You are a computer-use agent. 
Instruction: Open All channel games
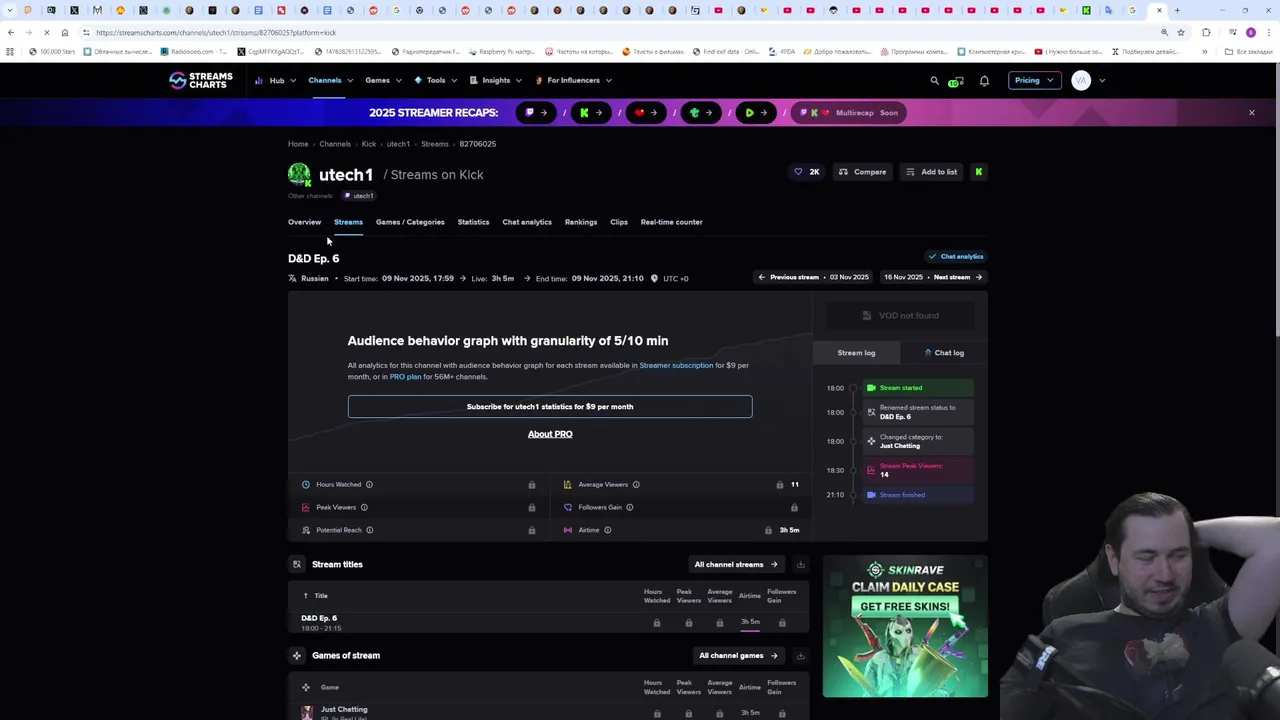[738, 655]
